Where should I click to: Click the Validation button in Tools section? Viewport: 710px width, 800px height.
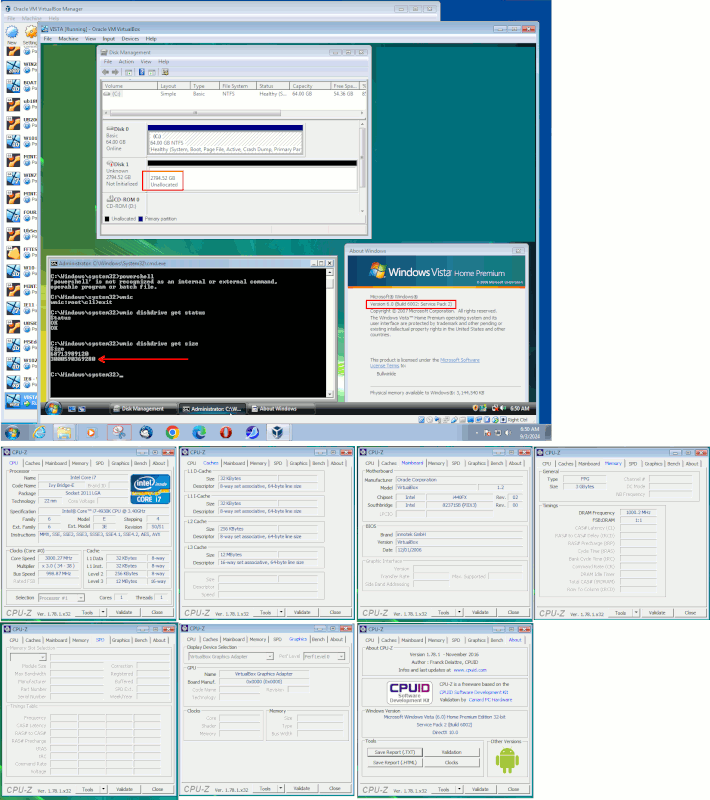[451, 752]
